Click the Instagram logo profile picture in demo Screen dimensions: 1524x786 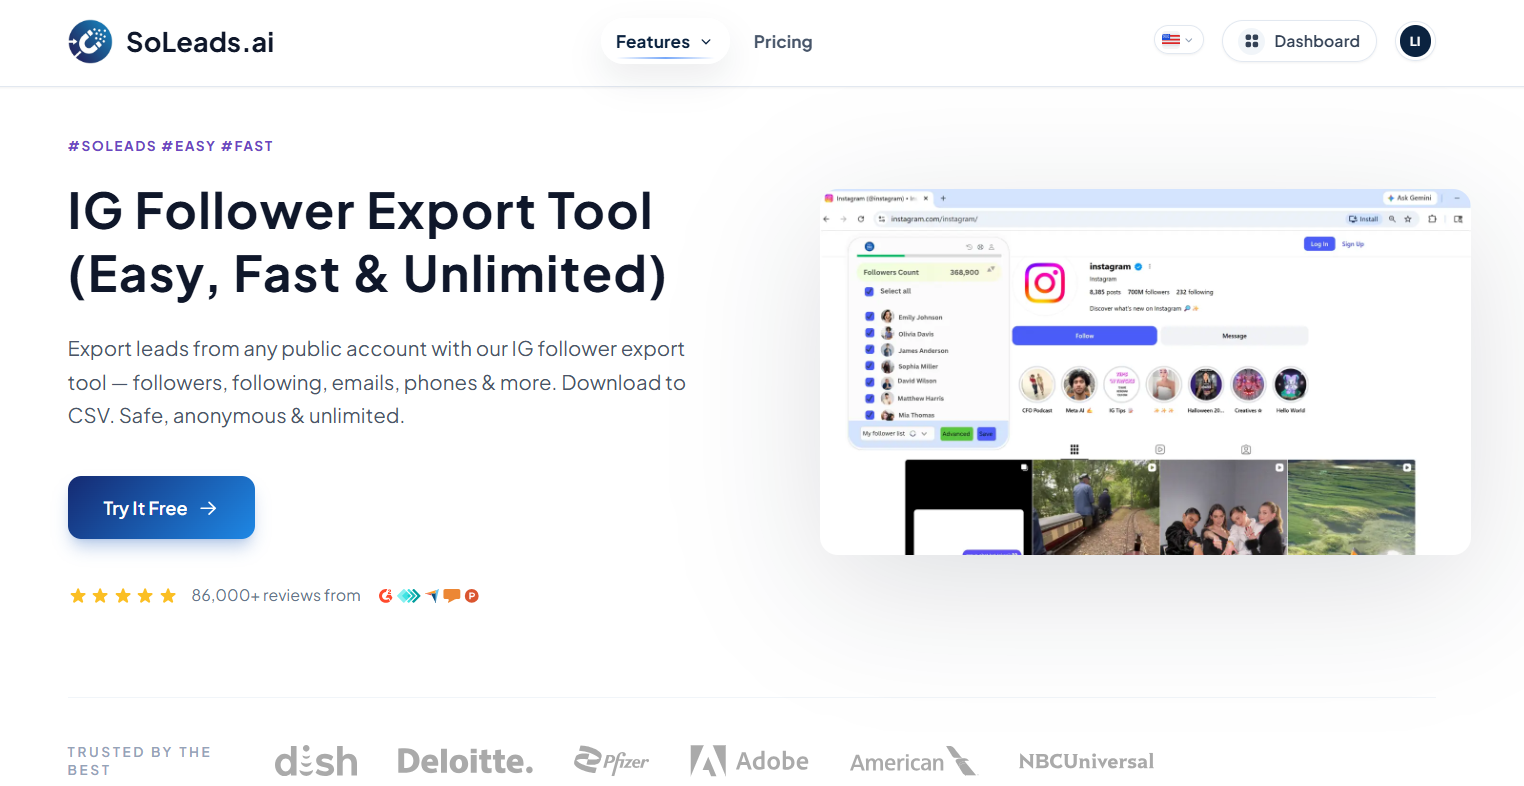pos(1044,283)
